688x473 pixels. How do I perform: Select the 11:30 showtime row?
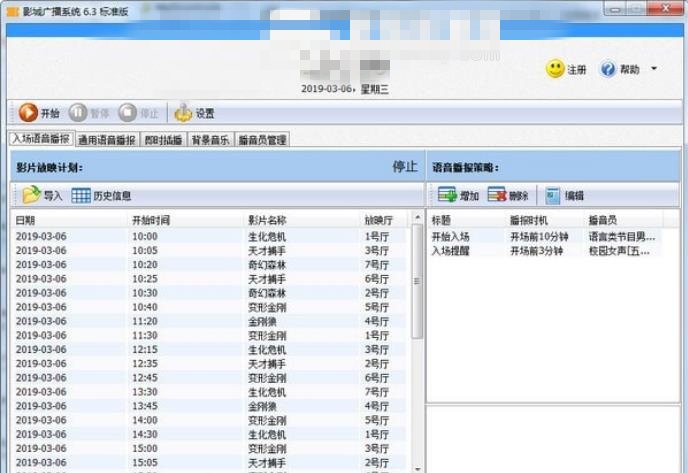point(210,335)
